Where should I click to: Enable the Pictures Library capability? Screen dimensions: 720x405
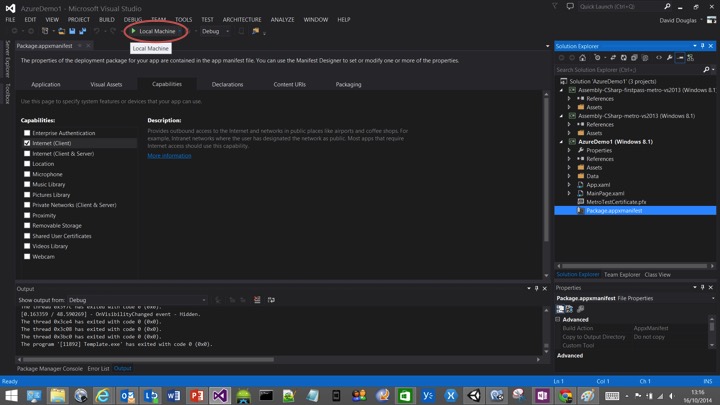27,195
